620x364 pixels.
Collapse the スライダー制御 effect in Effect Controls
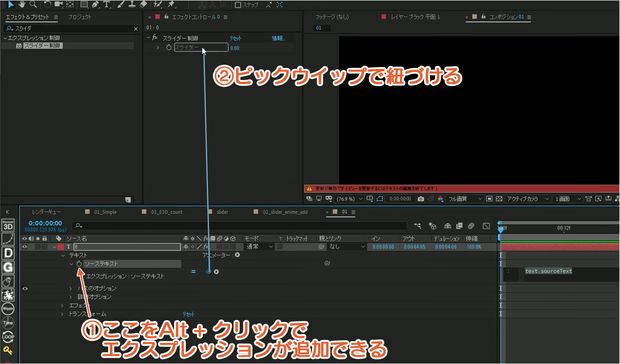pos(148,38)
